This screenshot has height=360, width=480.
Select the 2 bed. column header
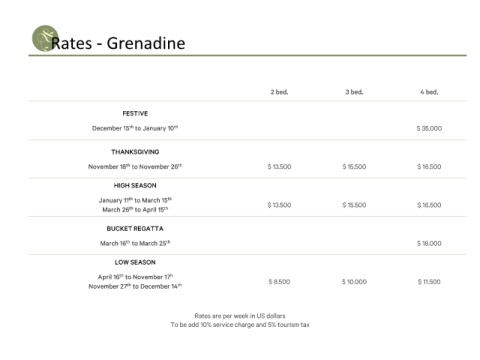(x=279, y=92)
